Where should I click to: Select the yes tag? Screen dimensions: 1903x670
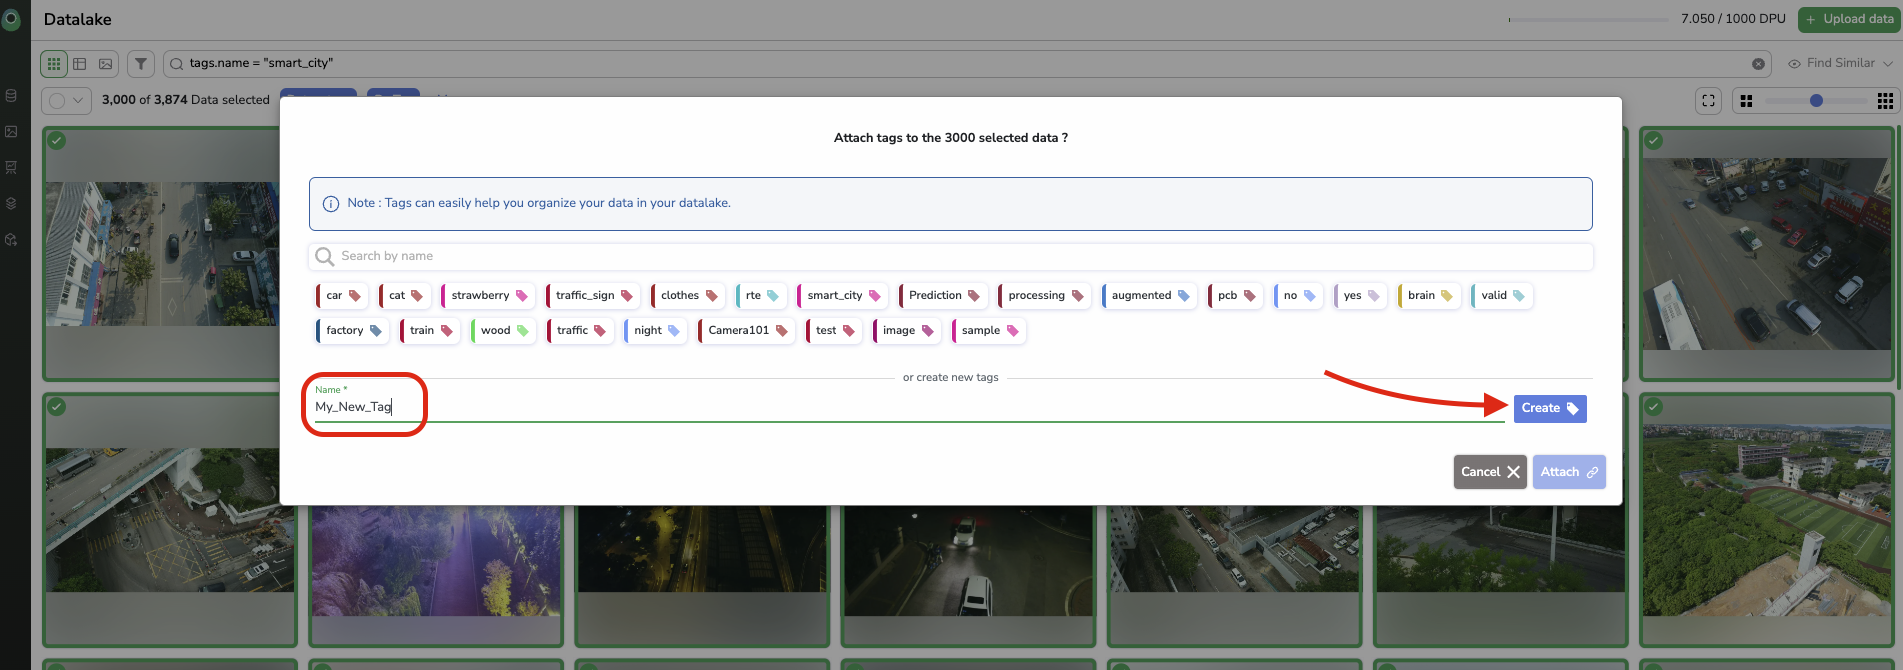click(x=1360, y=296)
